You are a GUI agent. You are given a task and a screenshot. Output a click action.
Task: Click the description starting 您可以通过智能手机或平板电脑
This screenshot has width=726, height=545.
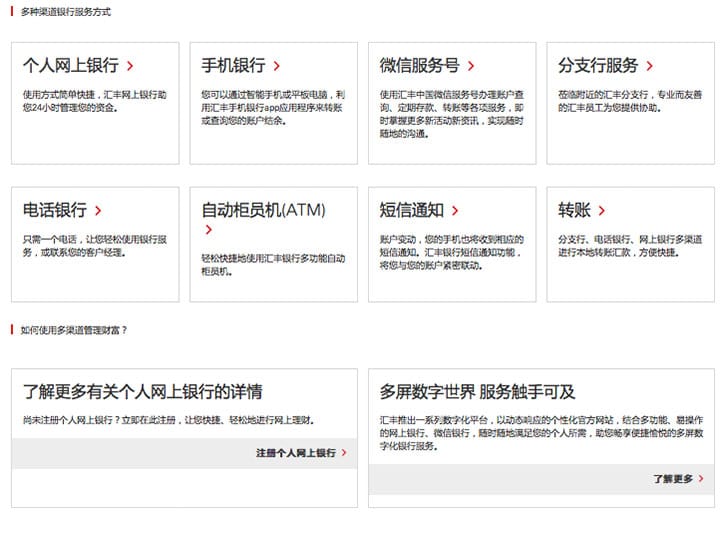(x=273, y=107)
